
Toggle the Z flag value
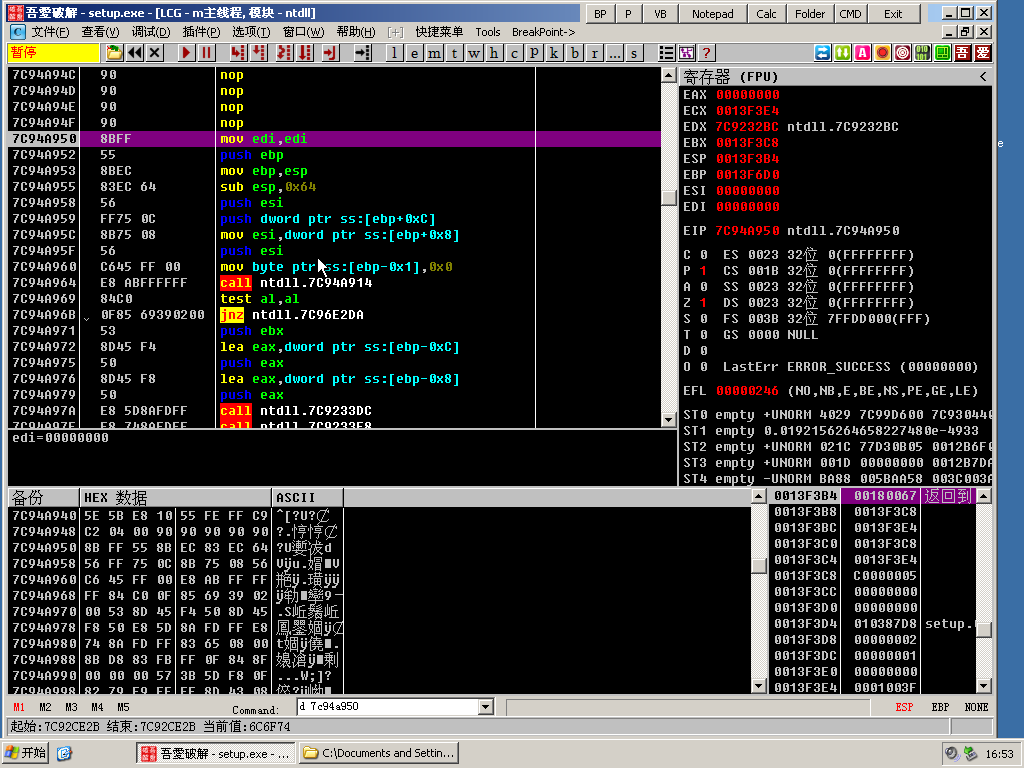[703, 303]
